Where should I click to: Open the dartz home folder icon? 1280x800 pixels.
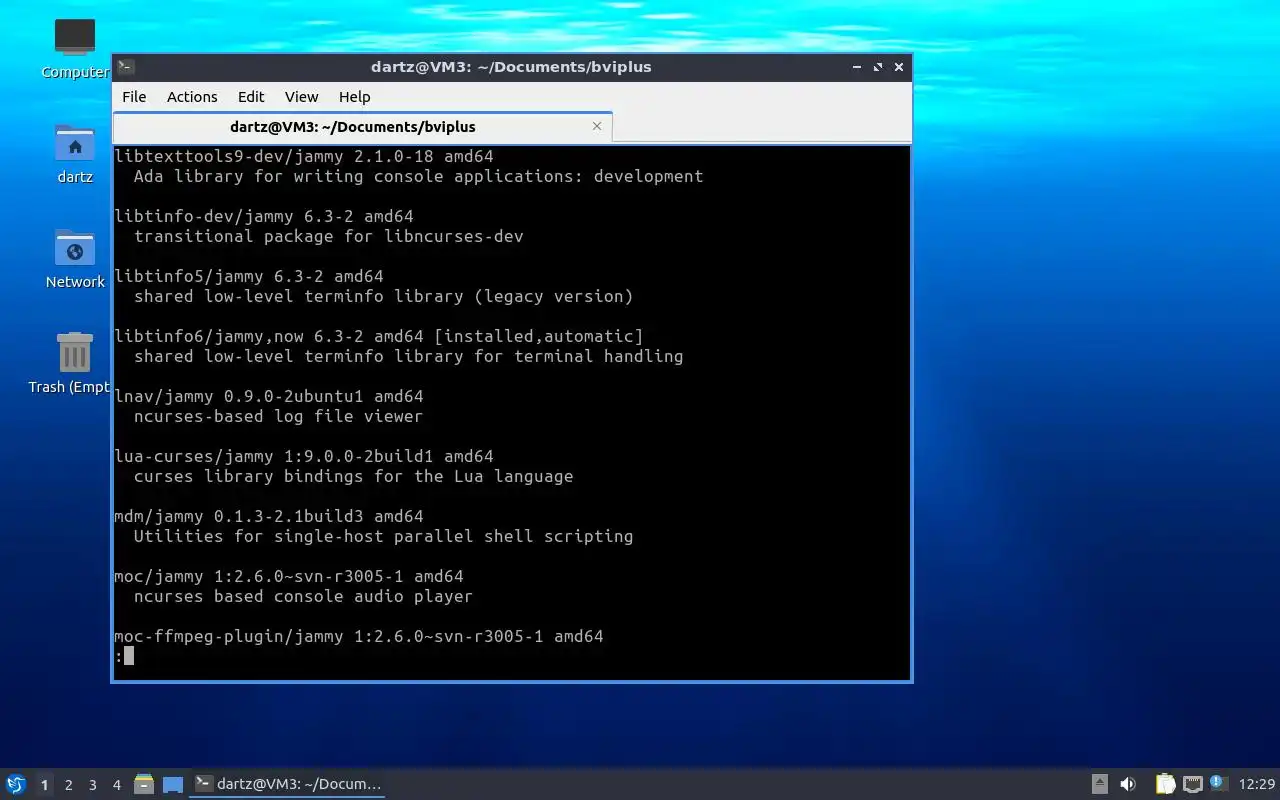click(75, 154)
